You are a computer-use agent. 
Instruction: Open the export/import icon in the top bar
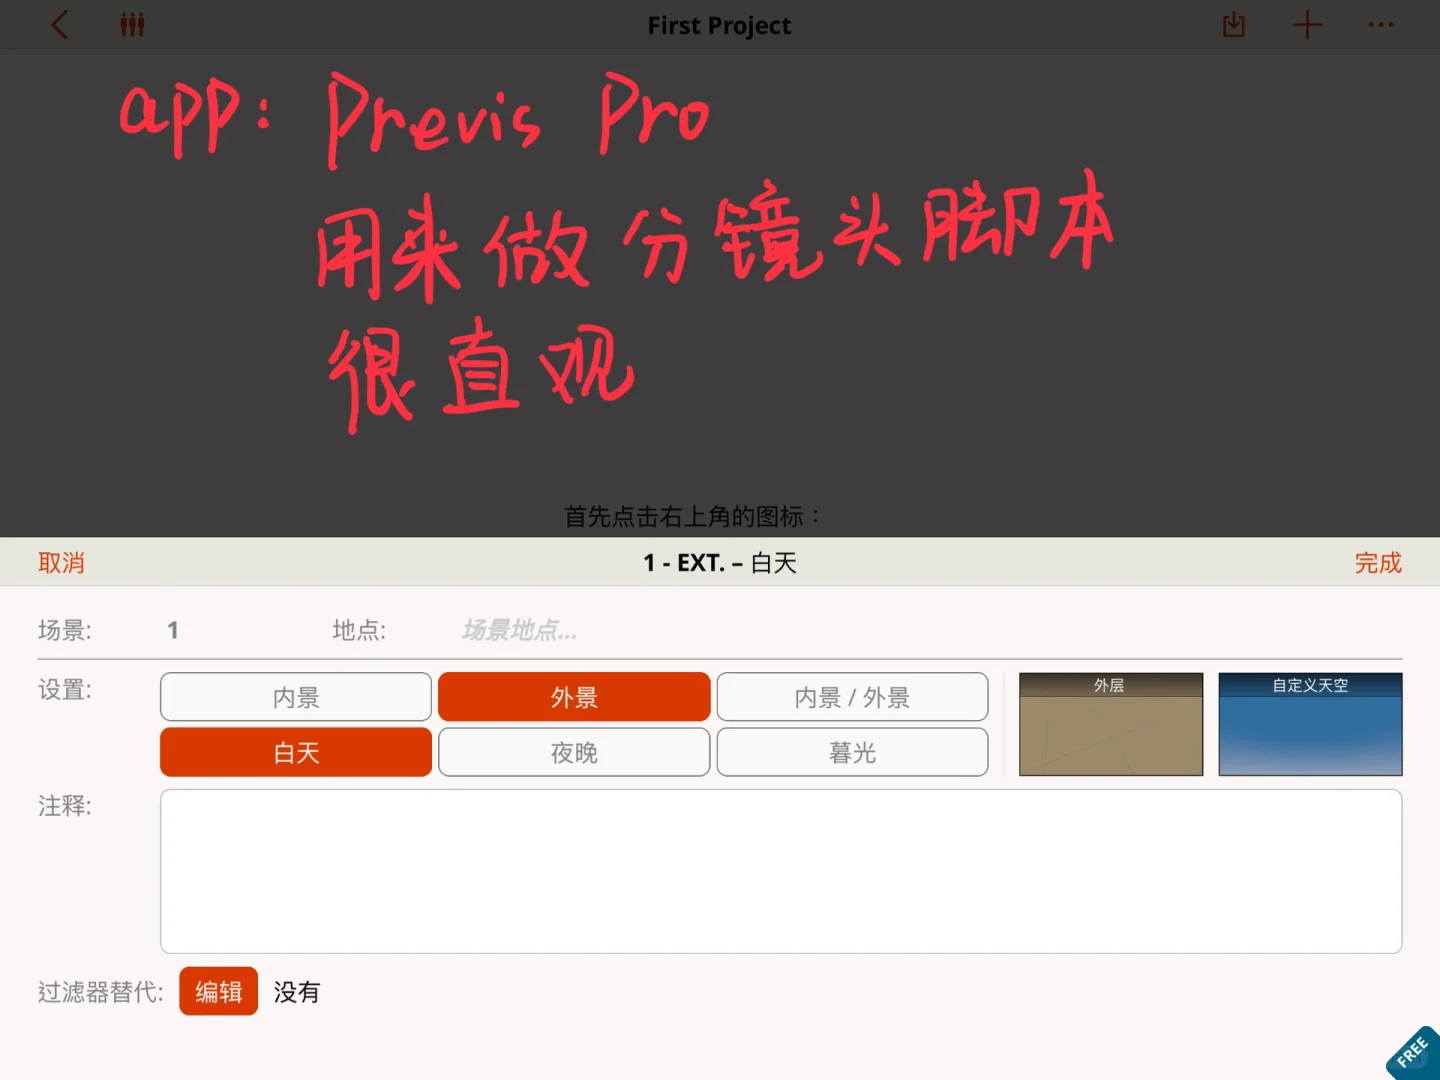1233,25
